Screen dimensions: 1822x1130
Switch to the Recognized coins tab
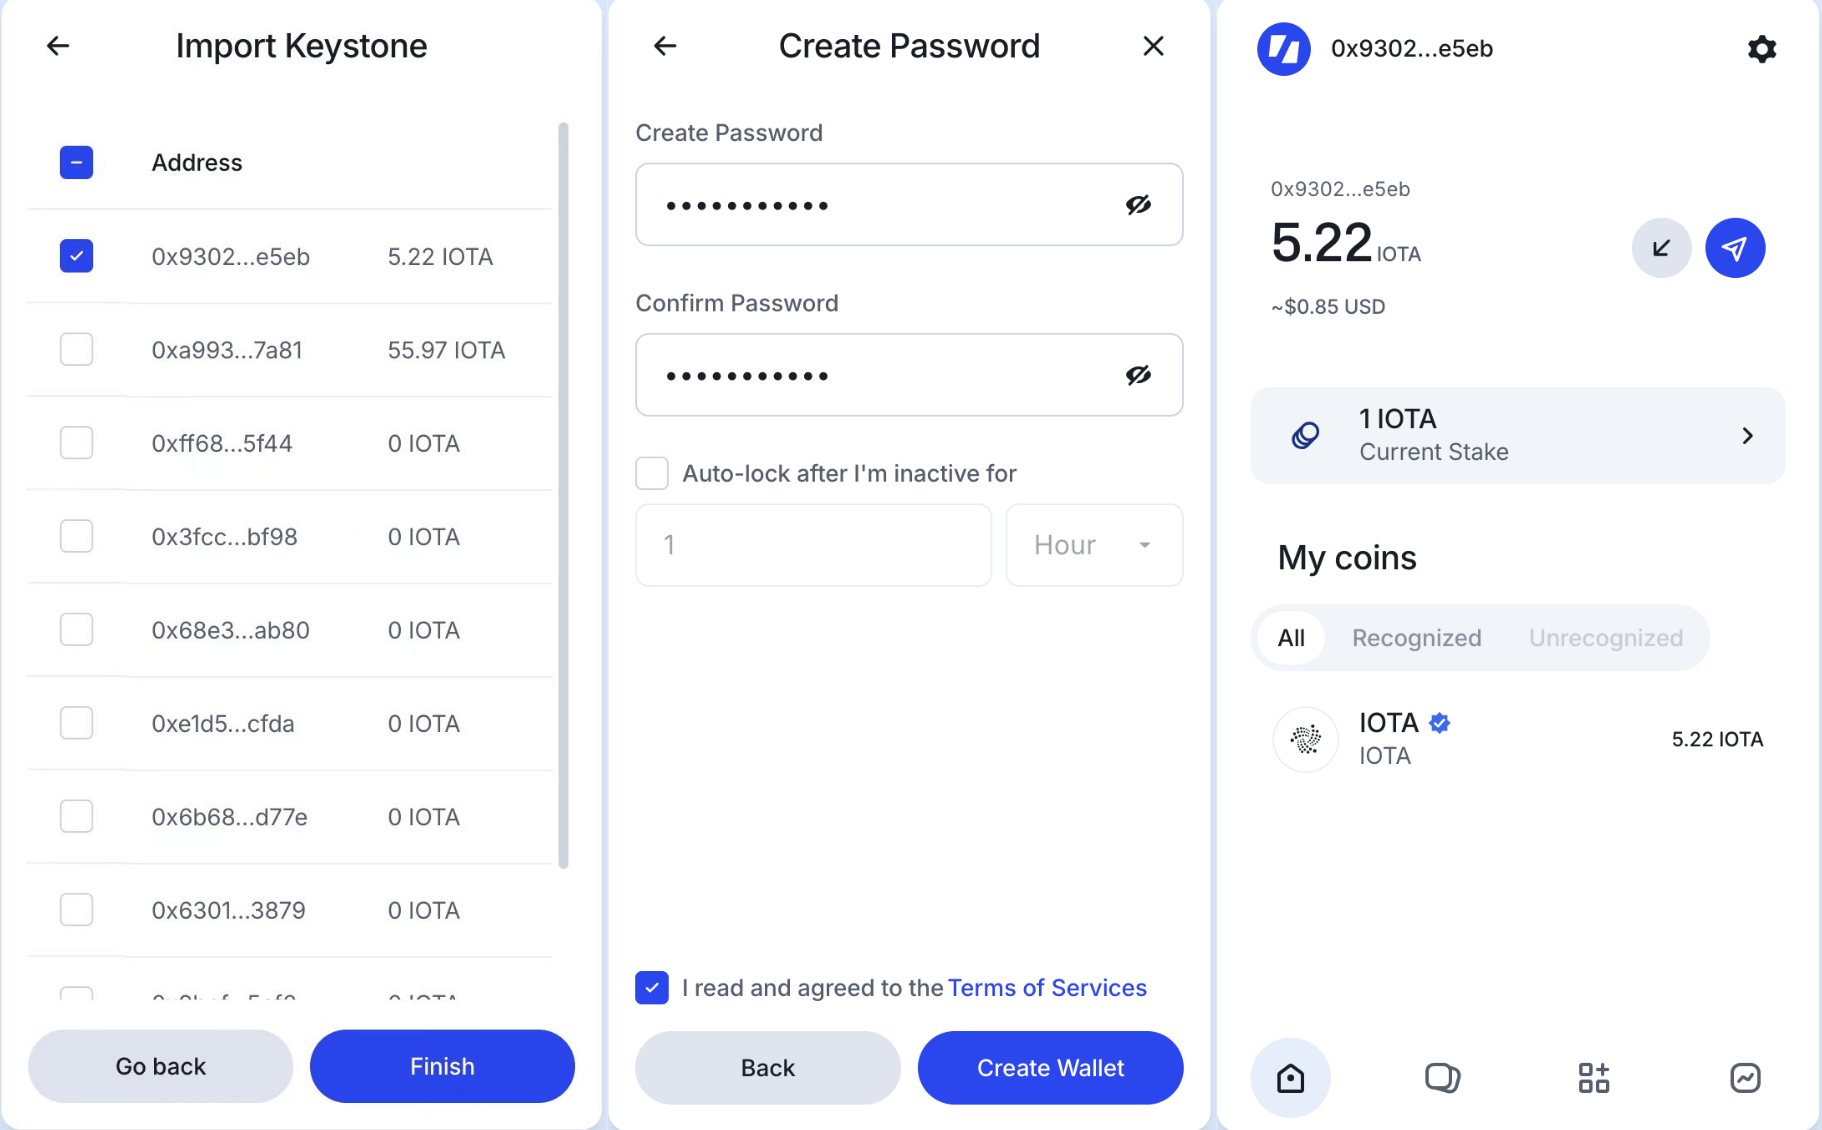tap(1416, 638)
